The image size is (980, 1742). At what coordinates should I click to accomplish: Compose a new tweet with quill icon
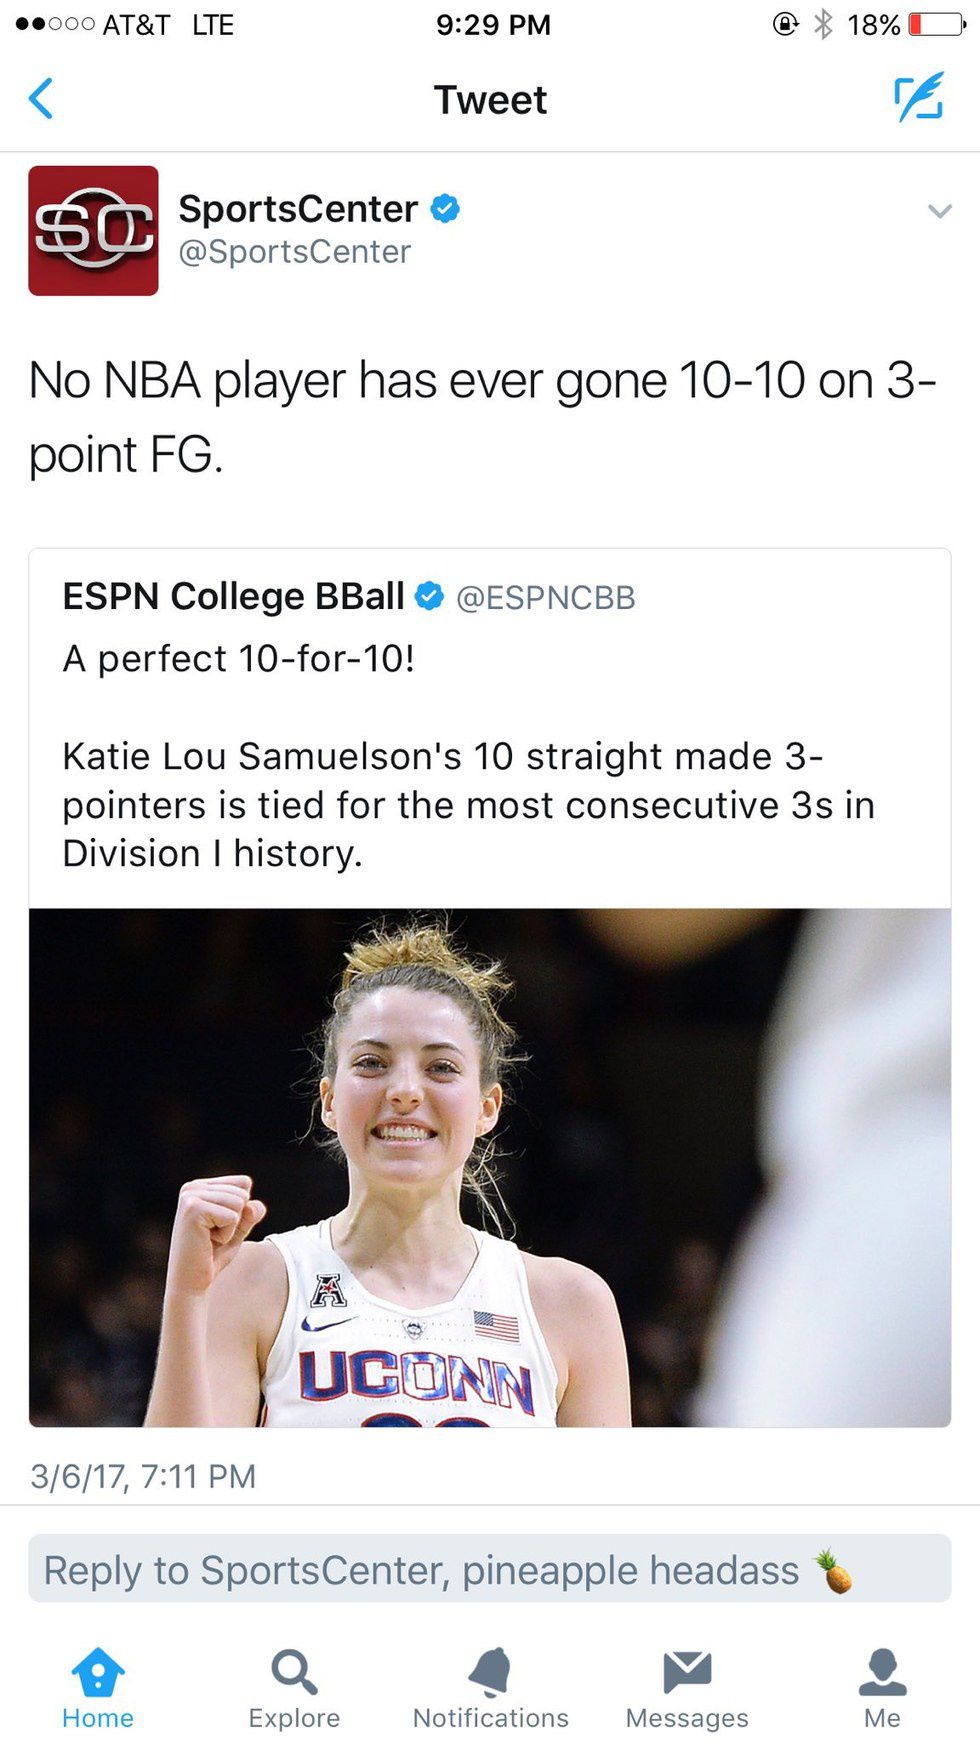click(919, 97)
